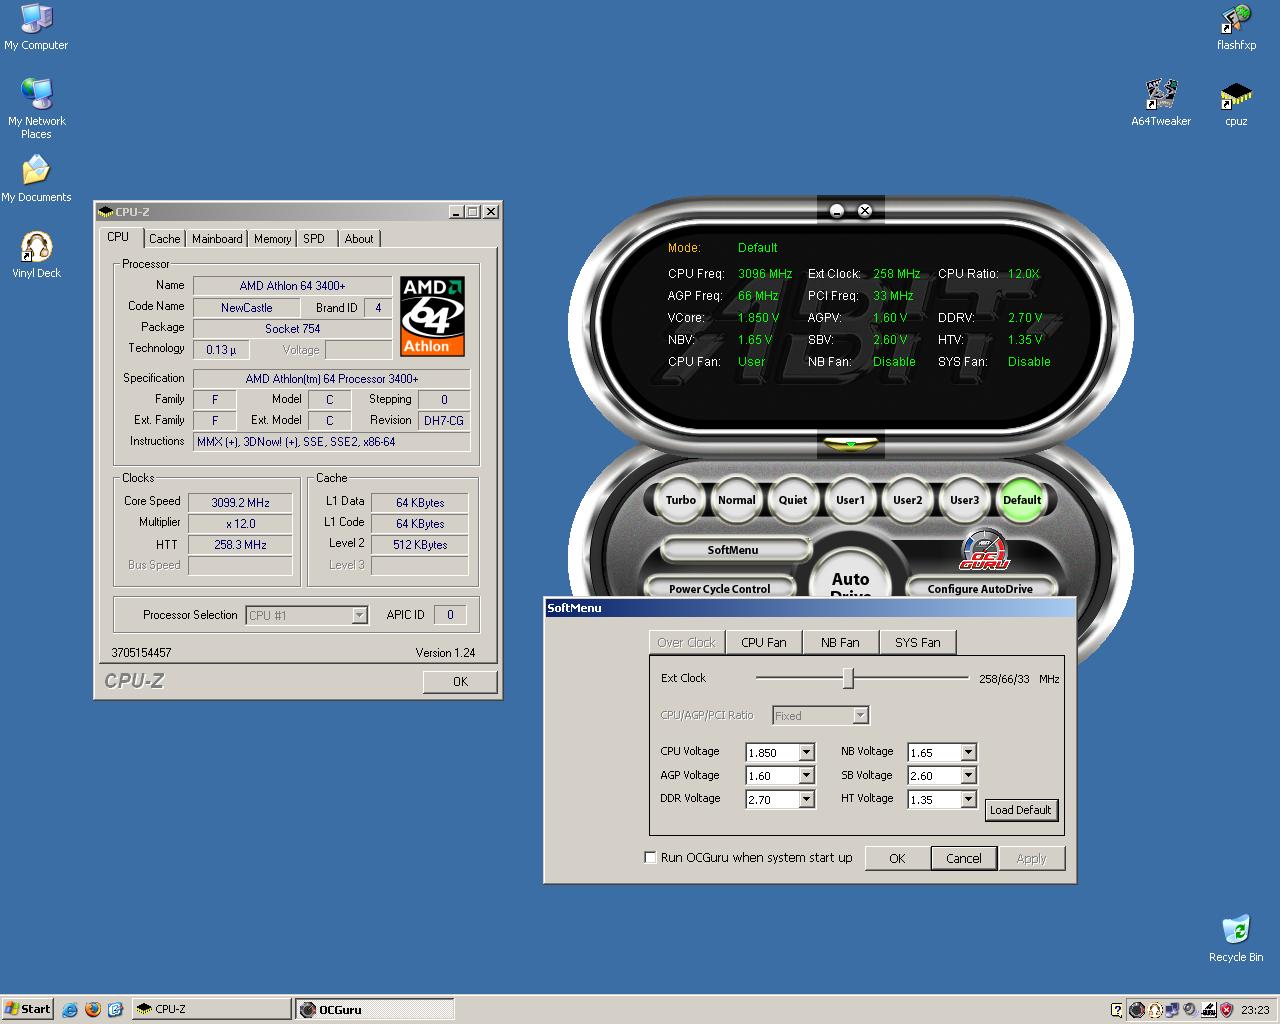The width and height of the screenshot is (1280, 1024).
Task: Switch to the Cache tab in CPU-Z
Action: [165, 239]
